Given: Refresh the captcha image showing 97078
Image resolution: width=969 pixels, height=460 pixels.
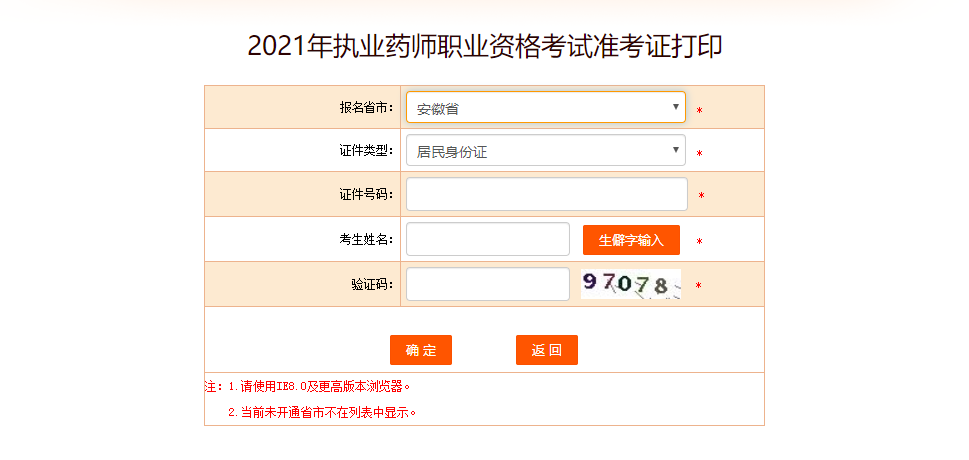Looking at the screenshot, I should click(630, 285).
